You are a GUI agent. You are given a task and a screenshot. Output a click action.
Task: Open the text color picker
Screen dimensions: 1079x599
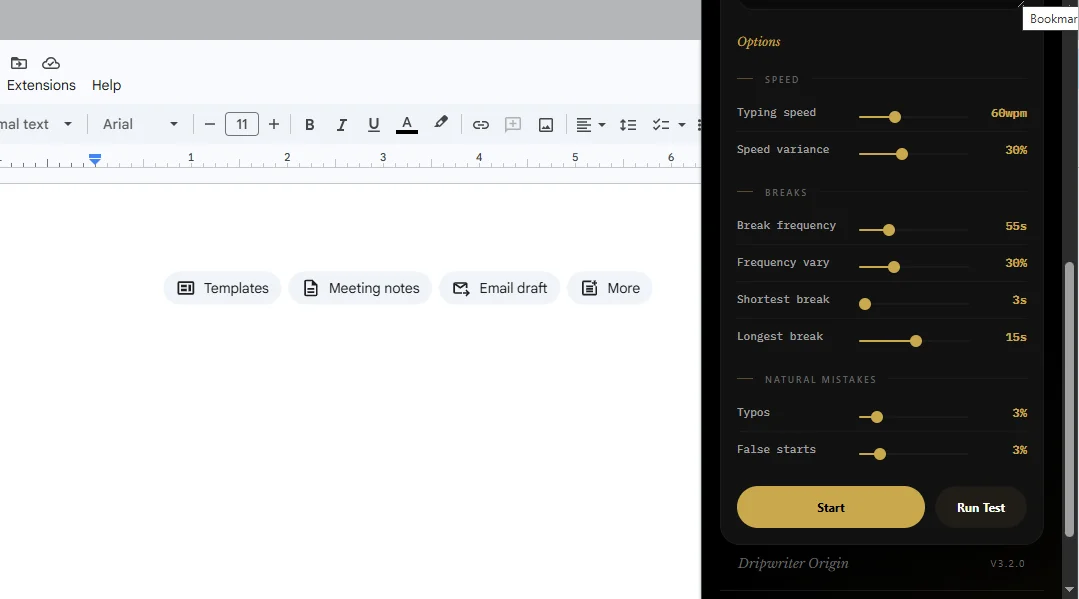click(407, 125)
